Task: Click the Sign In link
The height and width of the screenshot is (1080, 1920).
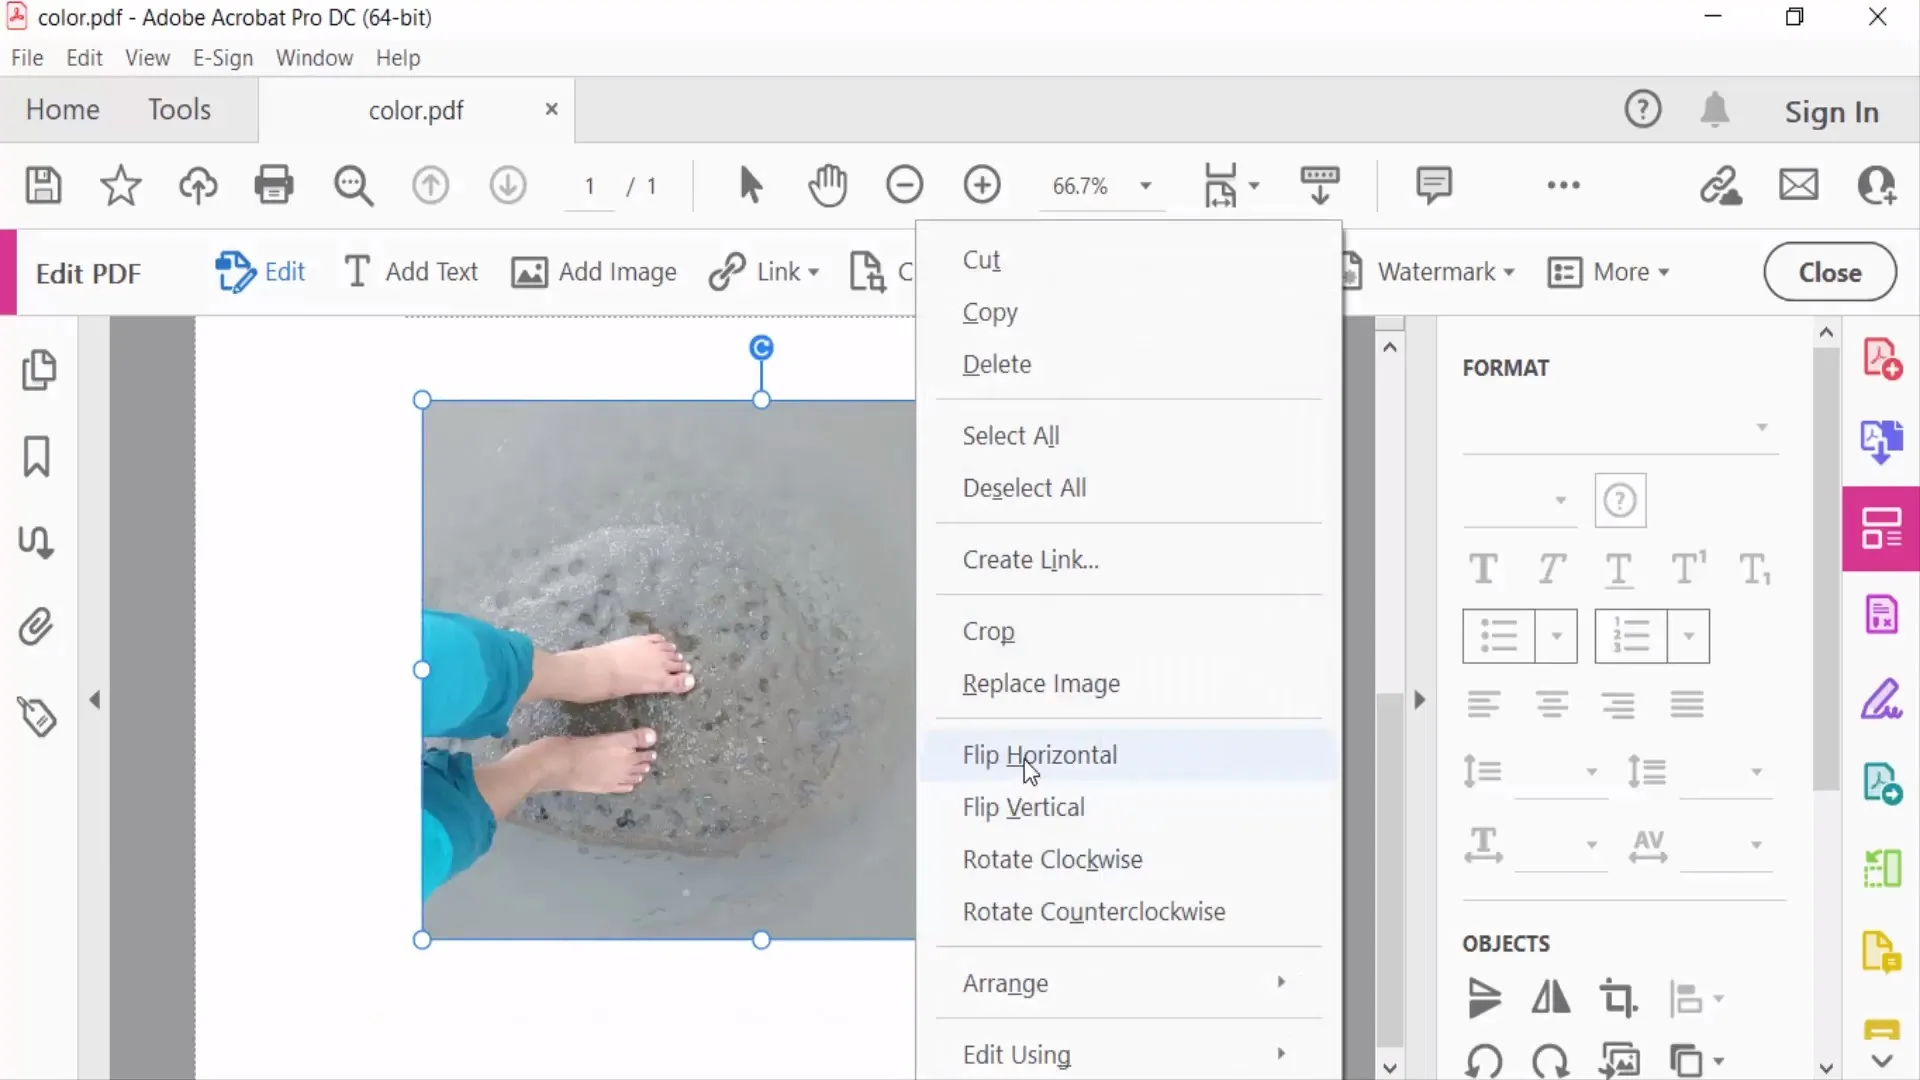Action: pos(1831,112)
